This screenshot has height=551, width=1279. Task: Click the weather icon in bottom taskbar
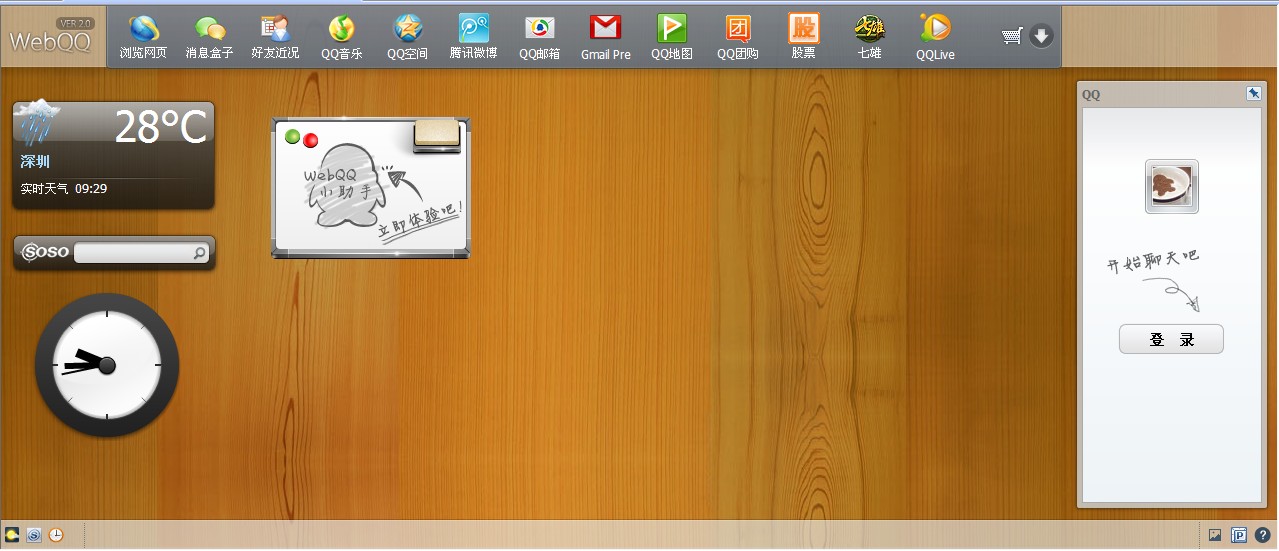(12, 535)
